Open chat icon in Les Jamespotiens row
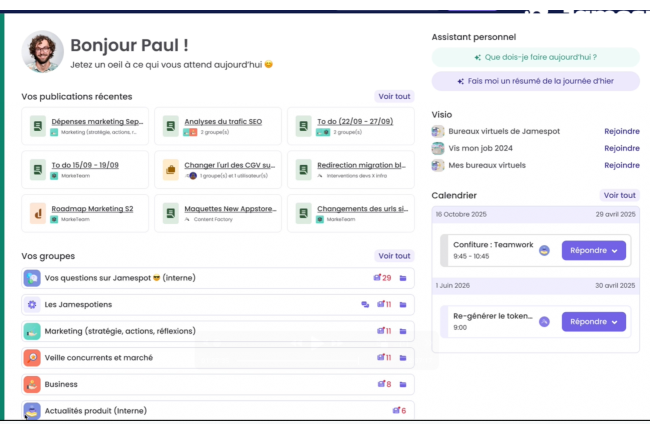This screenshot has width=650, height=433. click(365, 304)
